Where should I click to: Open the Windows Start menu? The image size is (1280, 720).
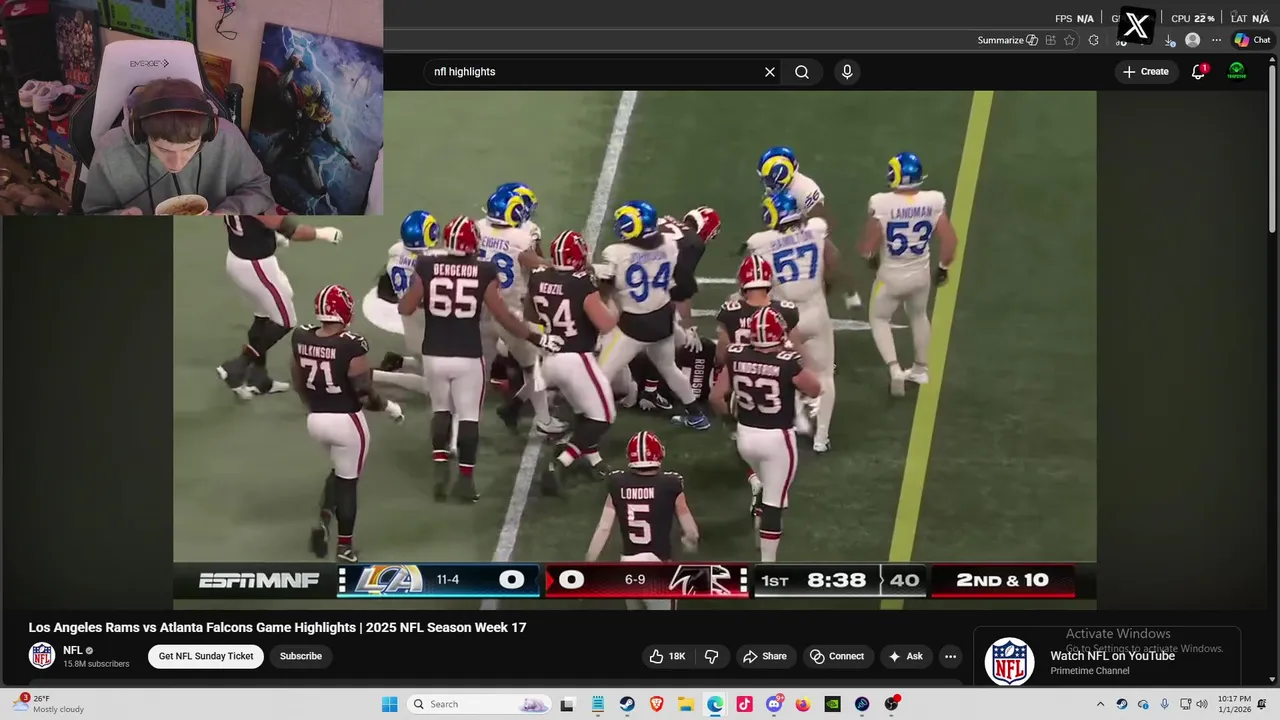click(x=390, y=704)
